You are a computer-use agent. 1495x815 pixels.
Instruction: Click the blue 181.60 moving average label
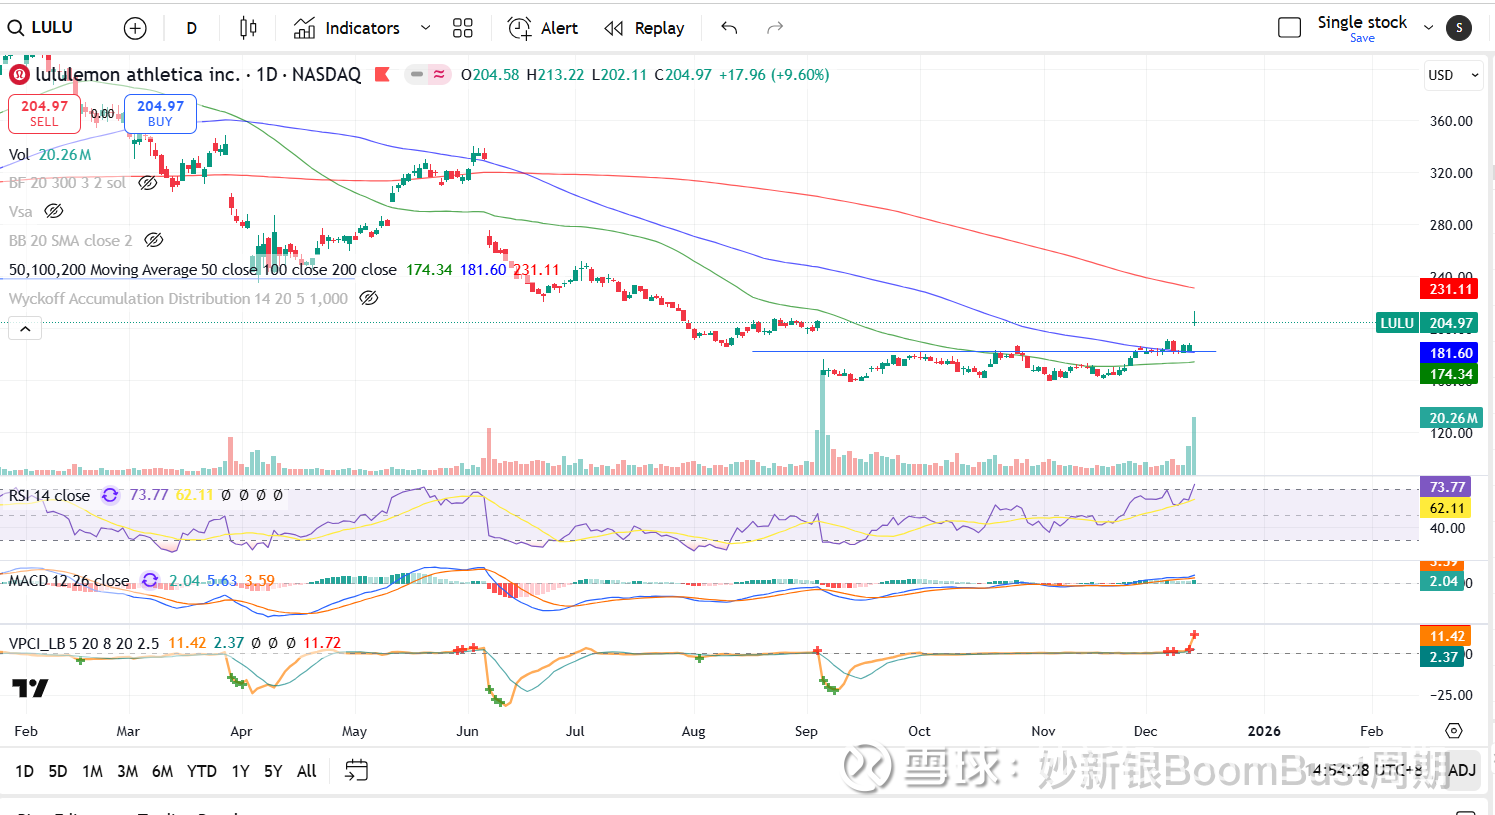[1450, 353]
